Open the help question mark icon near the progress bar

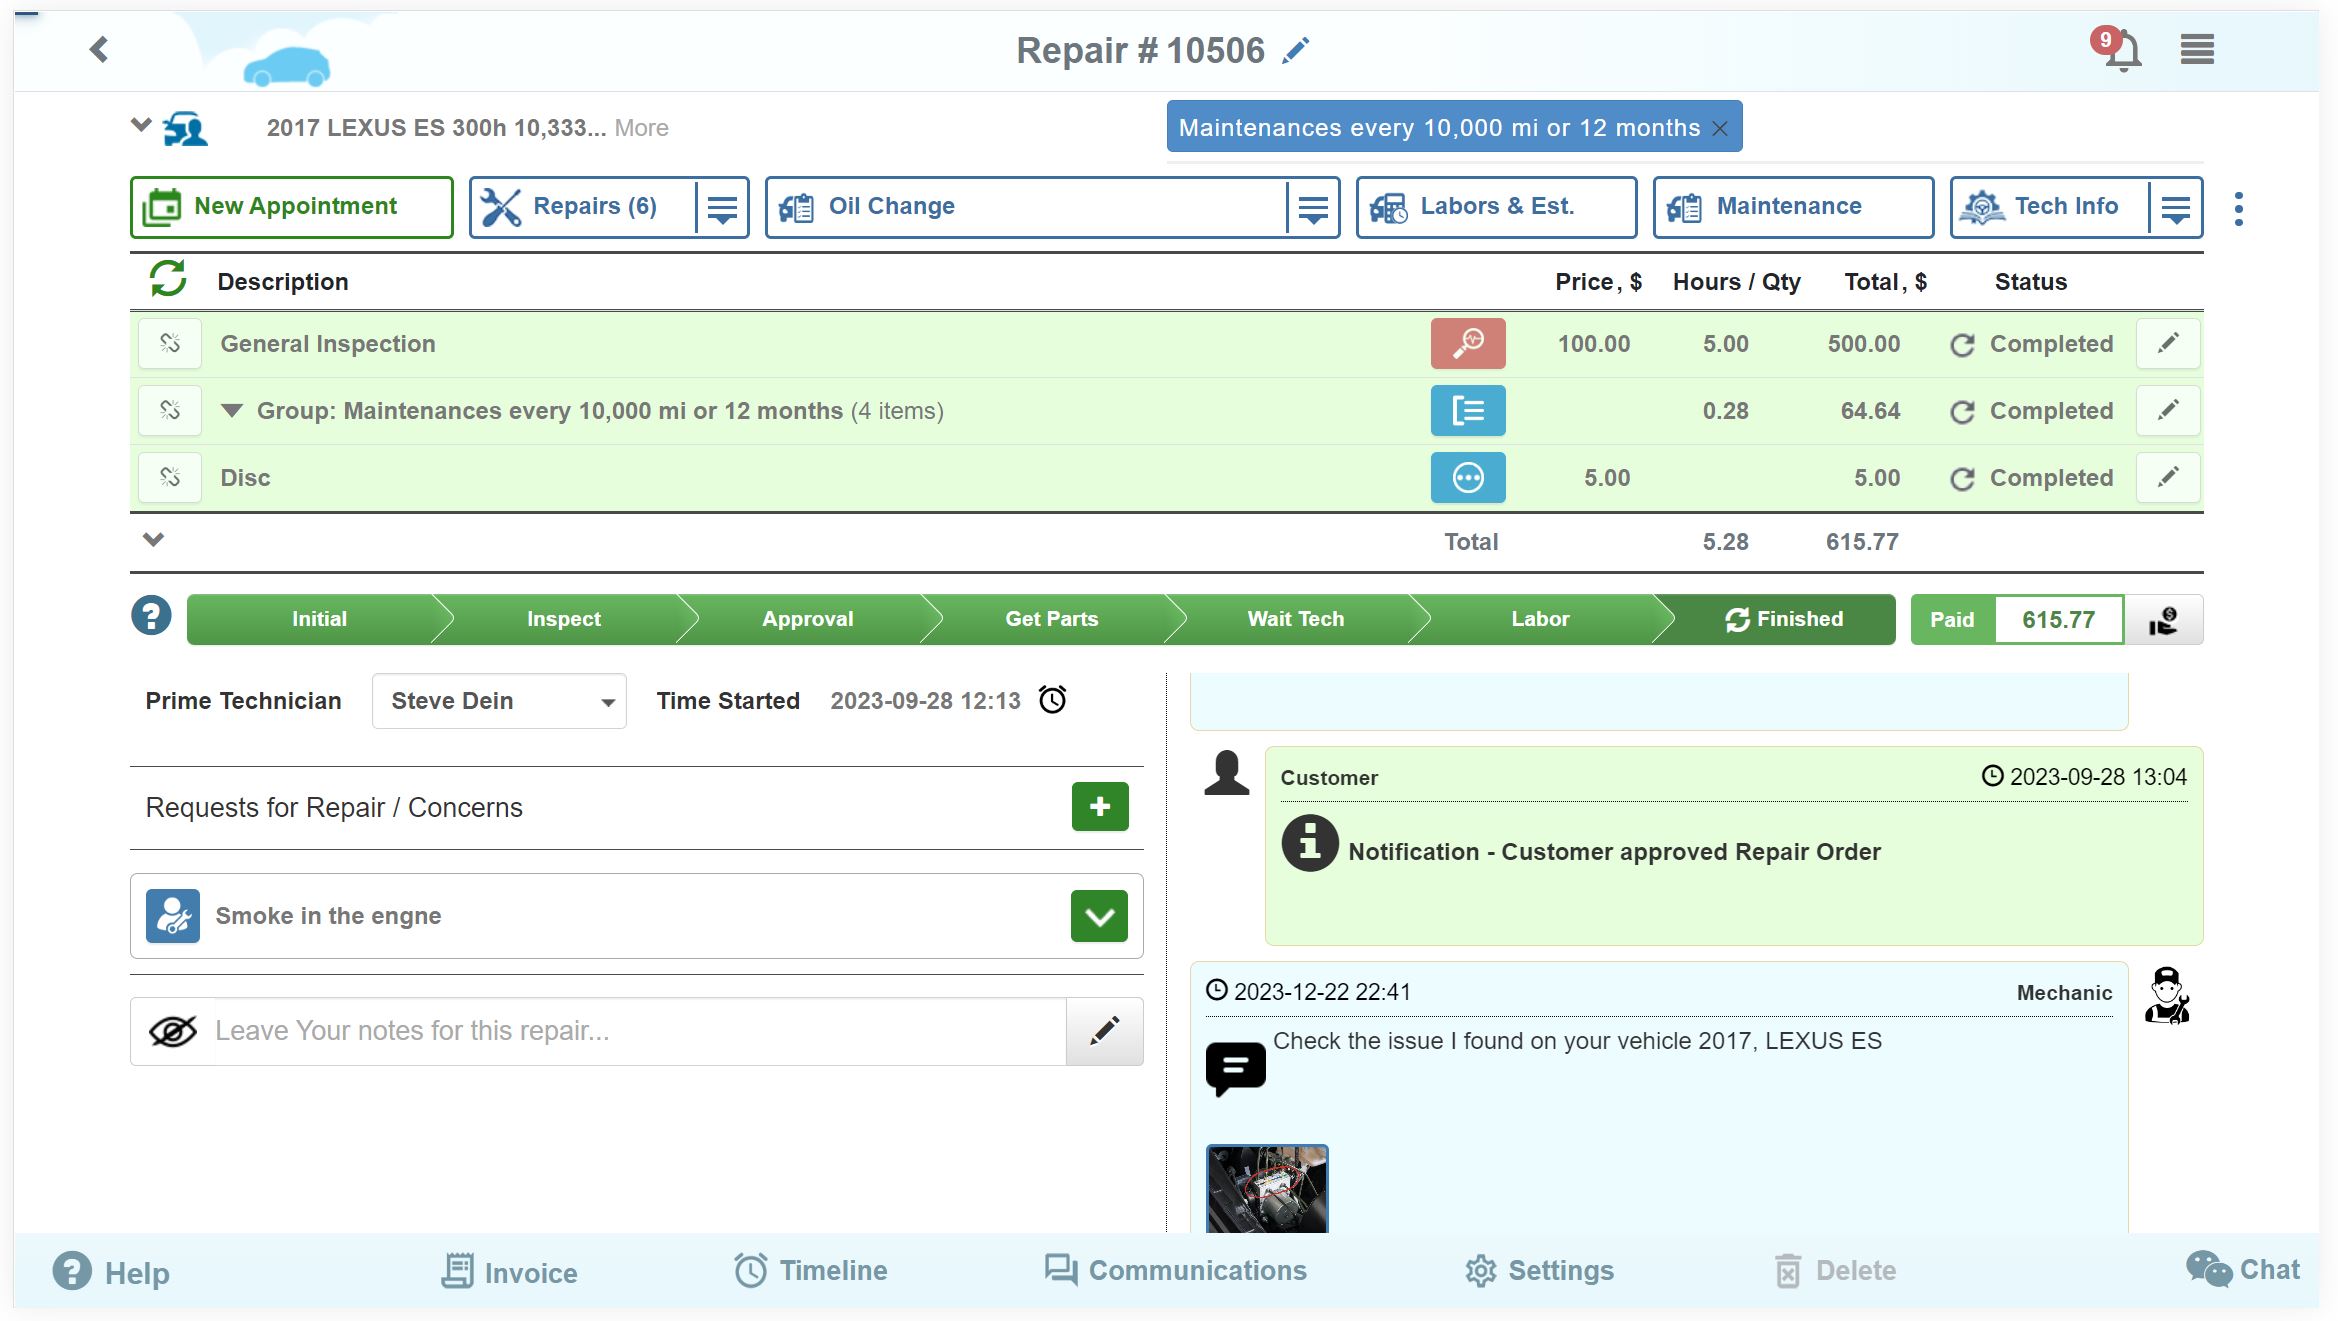(x=152, y=616)
